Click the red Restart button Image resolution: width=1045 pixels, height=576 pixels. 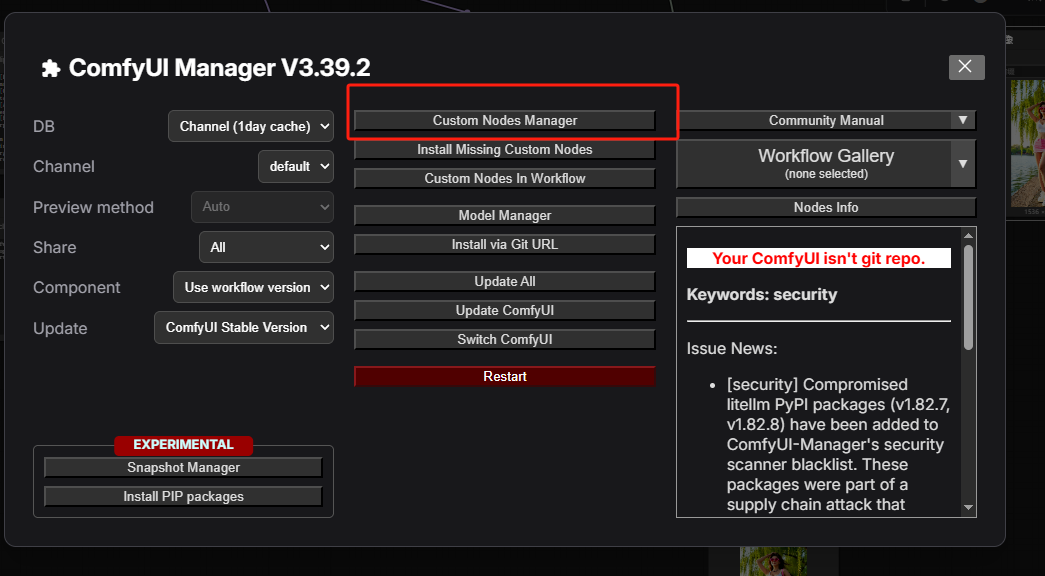coord(505,377)
